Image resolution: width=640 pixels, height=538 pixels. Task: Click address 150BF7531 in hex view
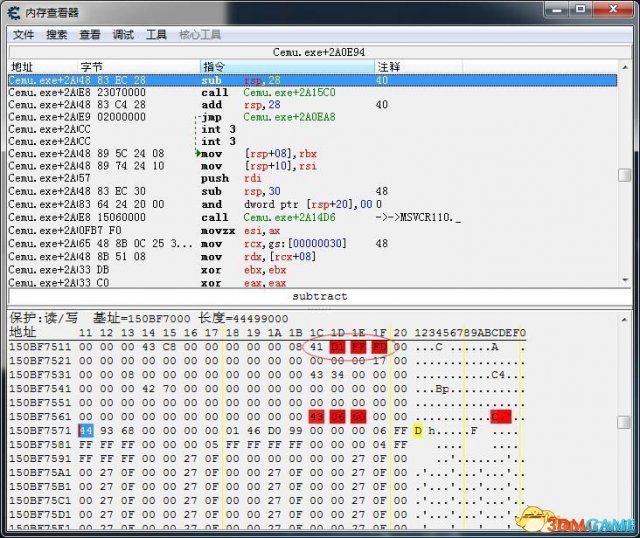pyautogui.click(x=40, y=375)
